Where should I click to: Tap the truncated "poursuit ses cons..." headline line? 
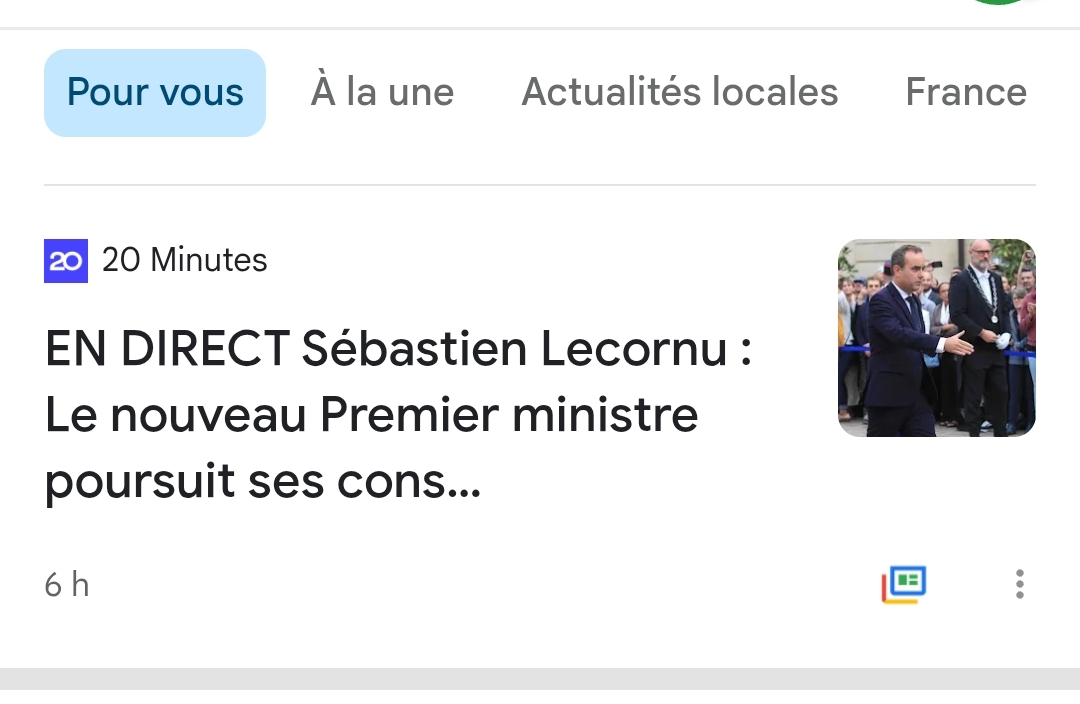click(263, 481)
